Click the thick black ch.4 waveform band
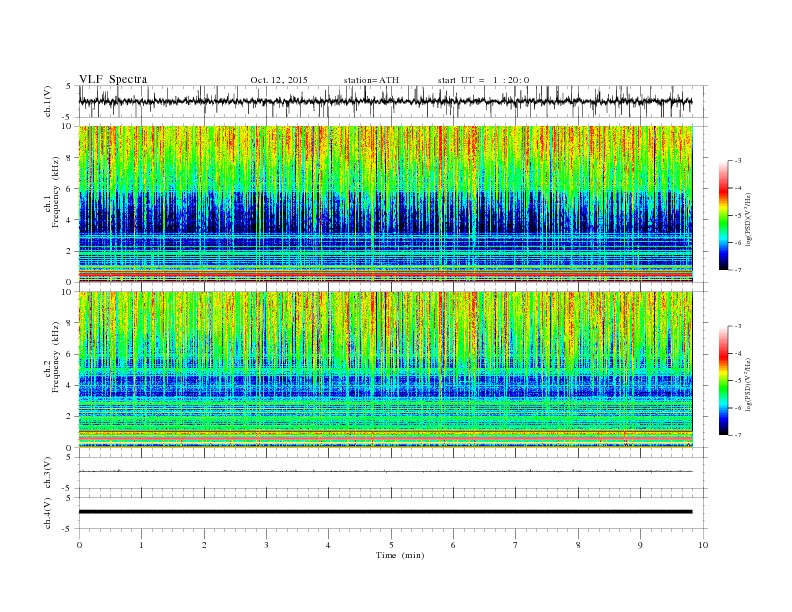 (385, 512)
